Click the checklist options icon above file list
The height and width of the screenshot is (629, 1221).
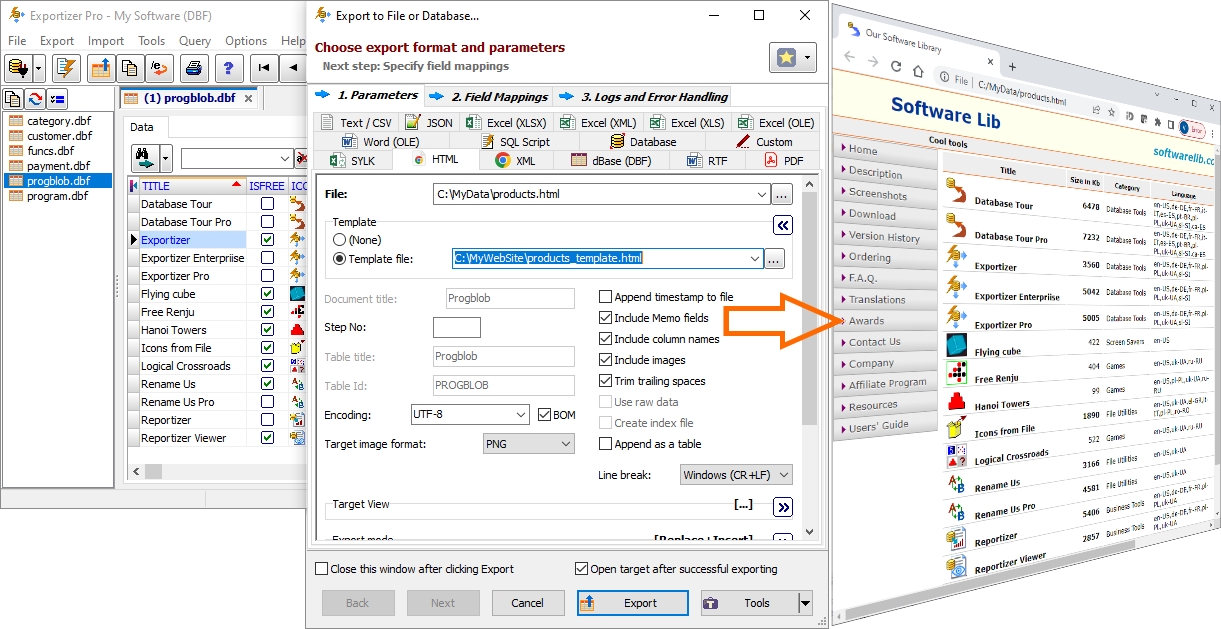click(56, 98)
